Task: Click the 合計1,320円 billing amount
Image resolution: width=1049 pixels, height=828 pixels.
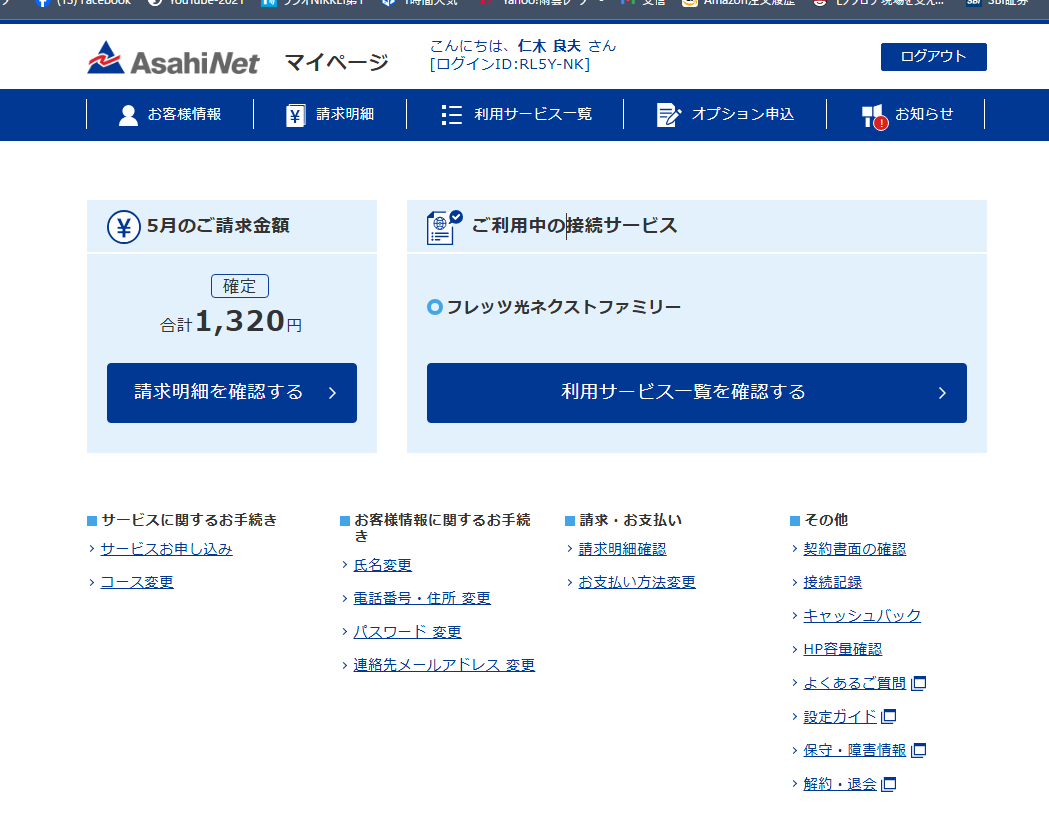Action: pyautogui.click(x=231, y=322)
